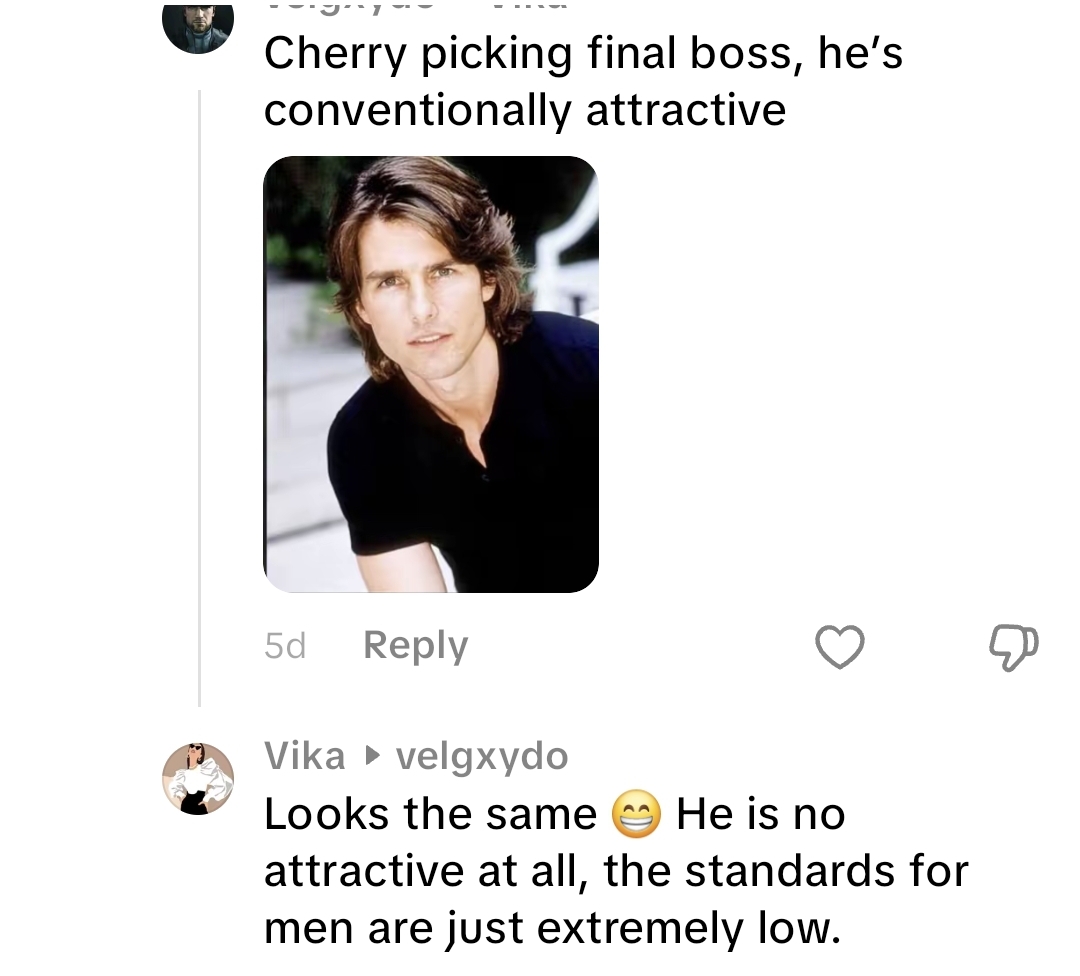
Task: Click the 5d timestamp
Action: tap(285, 647)
